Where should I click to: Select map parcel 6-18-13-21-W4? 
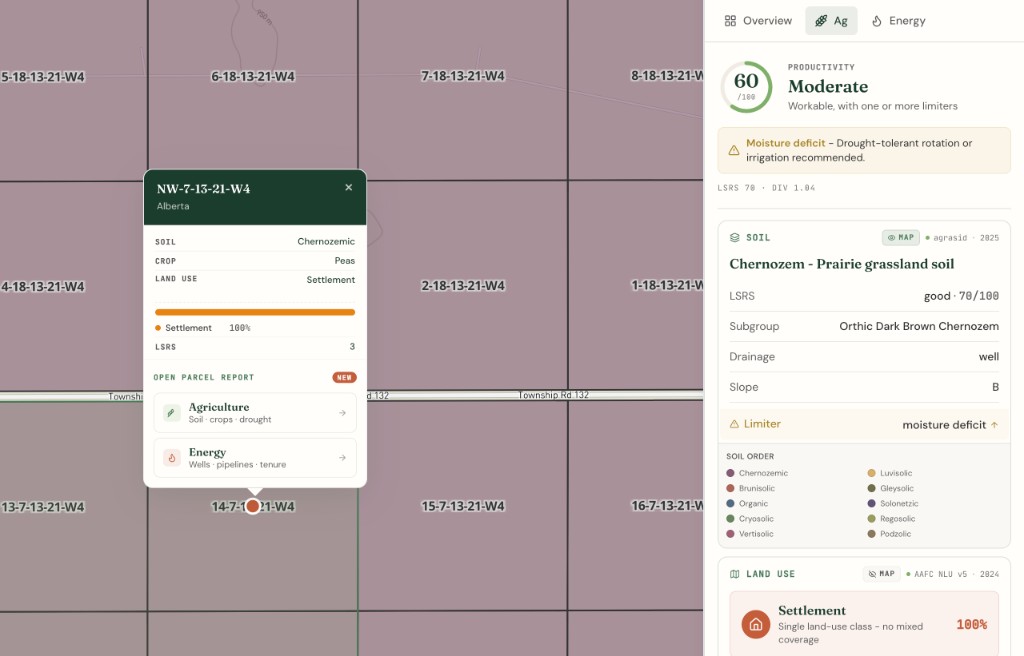point(253,76)
